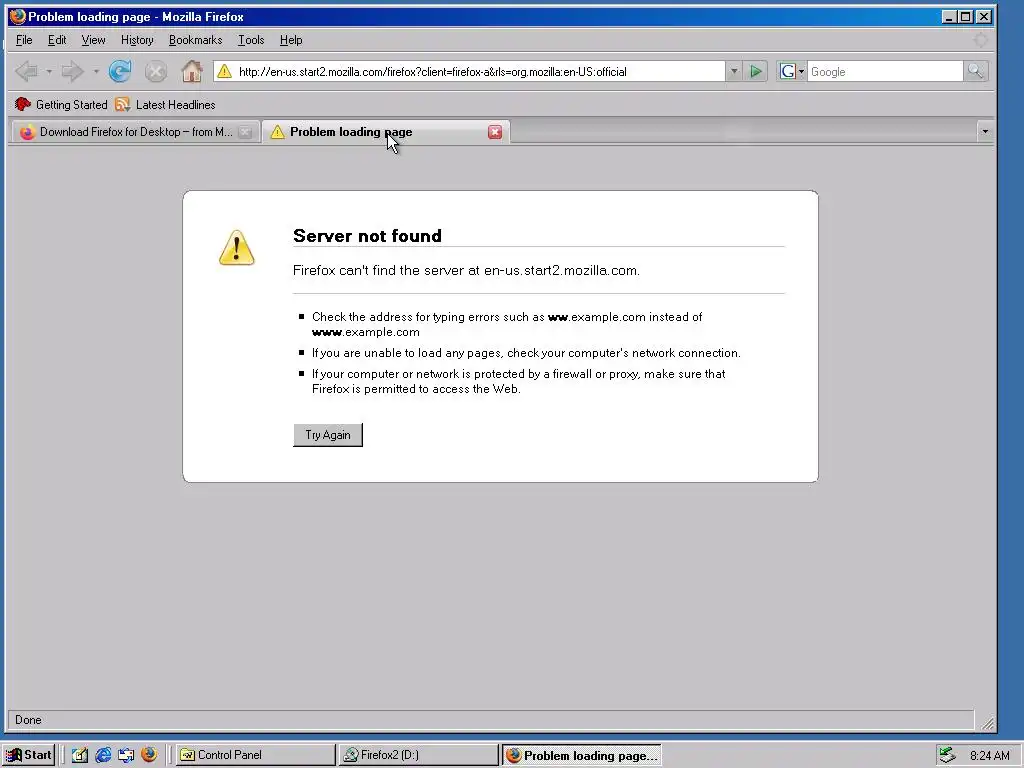Click the activity throbber icon in the menu bar
The image size is (1024, 768).
(980, 40)
